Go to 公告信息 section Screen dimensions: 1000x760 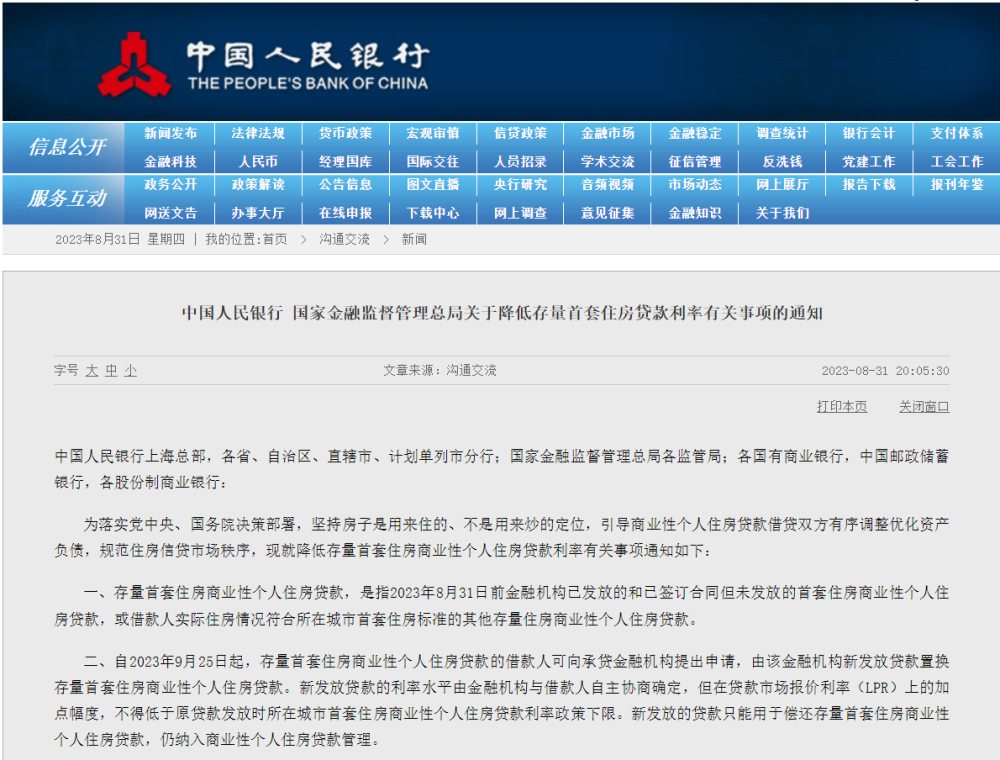coord(345,184)
